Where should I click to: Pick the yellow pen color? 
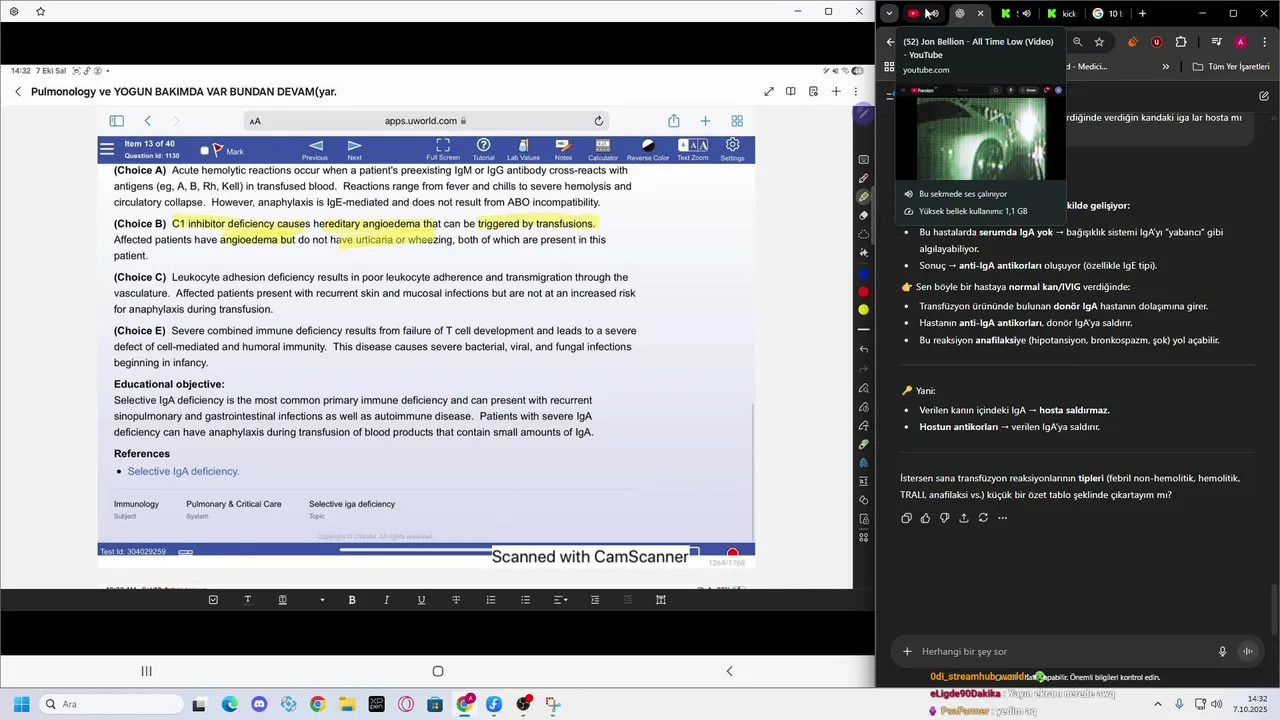[864, 310]
